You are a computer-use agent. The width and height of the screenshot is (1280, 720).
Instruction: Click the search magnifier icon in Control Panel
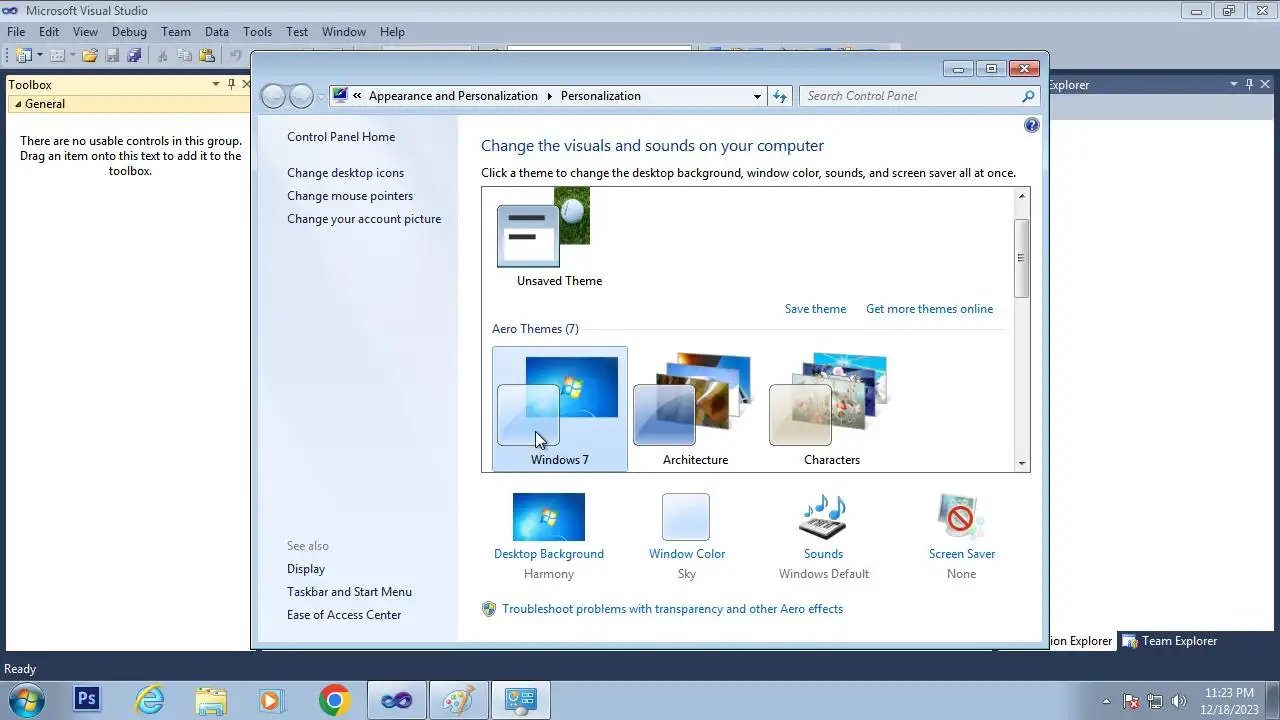pyautogui.click(x=1028, y=96)
